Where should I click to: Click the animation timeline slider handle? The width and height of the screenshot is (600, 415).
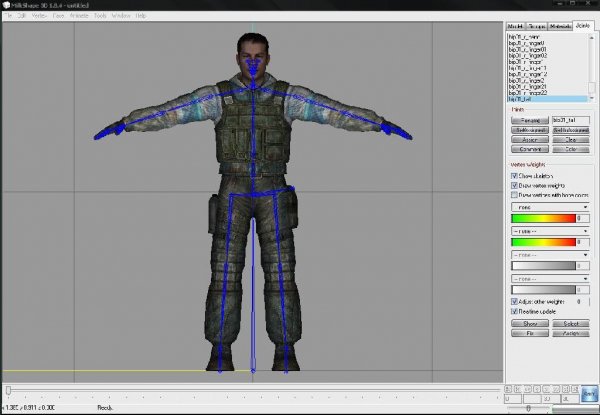tap(8, 390)
